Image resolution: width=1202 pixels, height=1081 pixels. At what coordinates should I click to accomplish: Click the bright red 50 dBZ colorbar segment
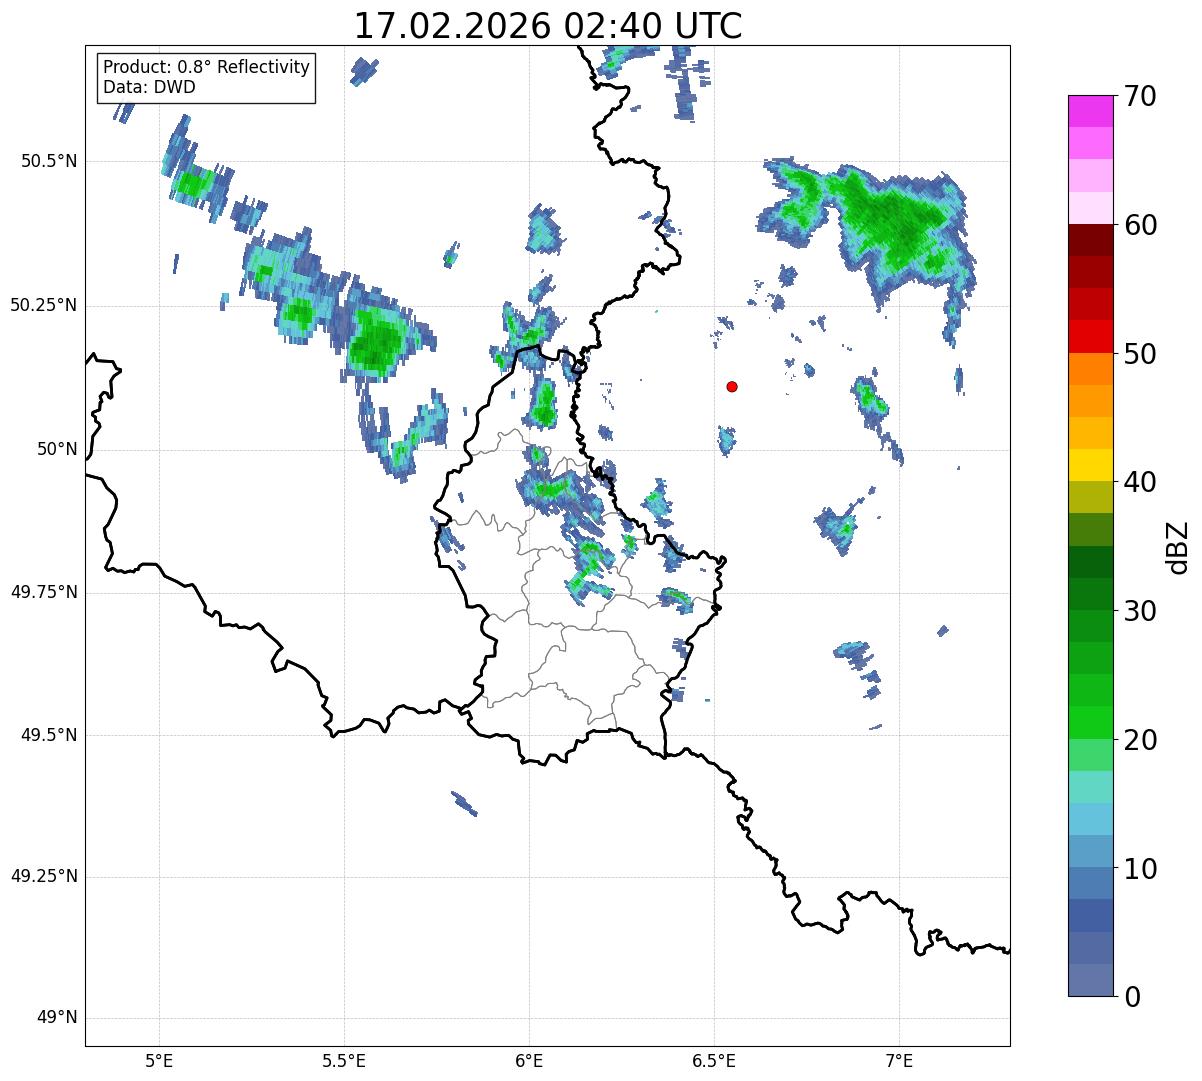pyautogui.click(x=1091, y=337)
